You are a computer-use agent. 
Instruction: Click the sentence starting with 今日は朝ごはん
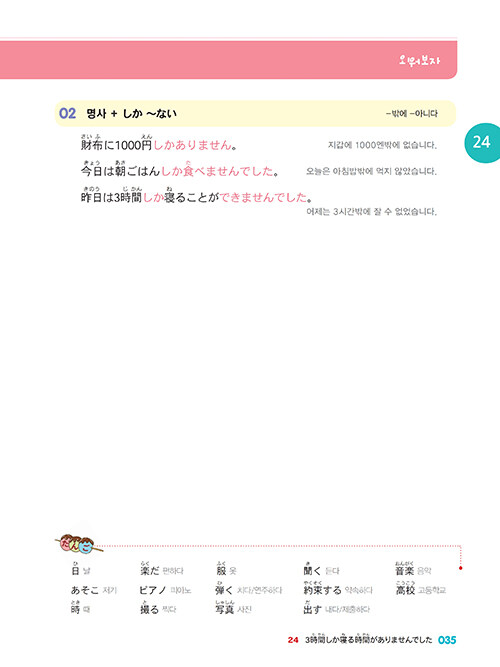pyautogui.click(x=180, y=169)
